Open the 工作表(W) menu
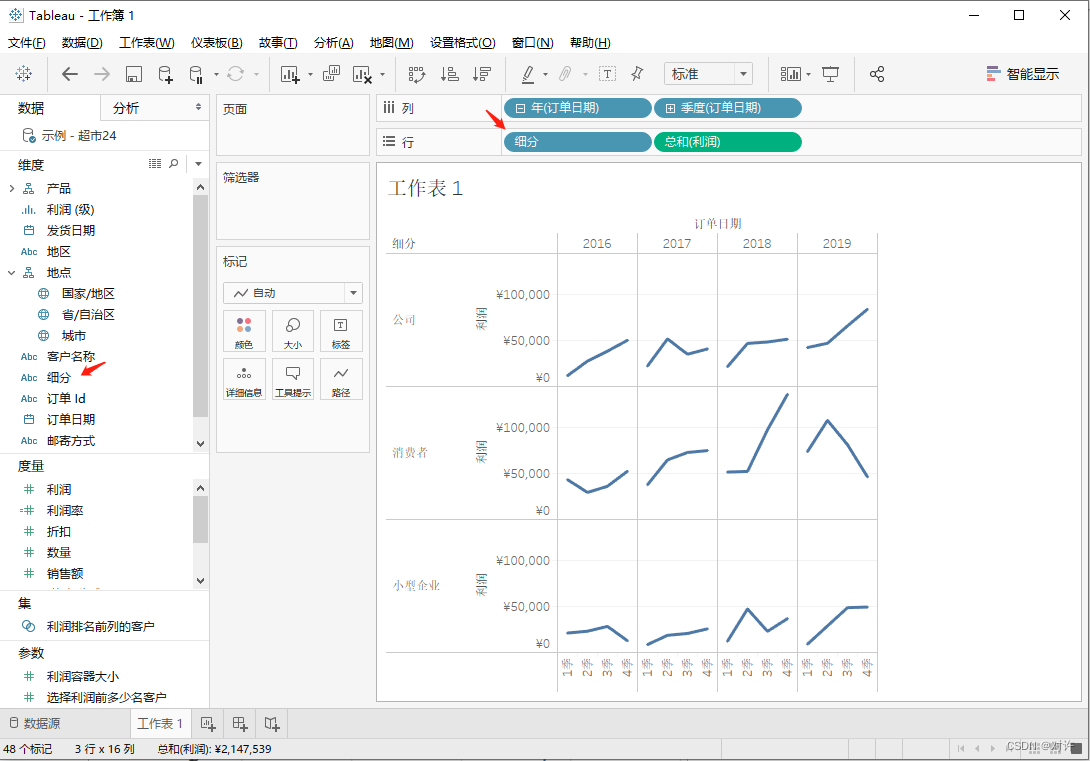The image size is (1090, 761). click(147, 43)
